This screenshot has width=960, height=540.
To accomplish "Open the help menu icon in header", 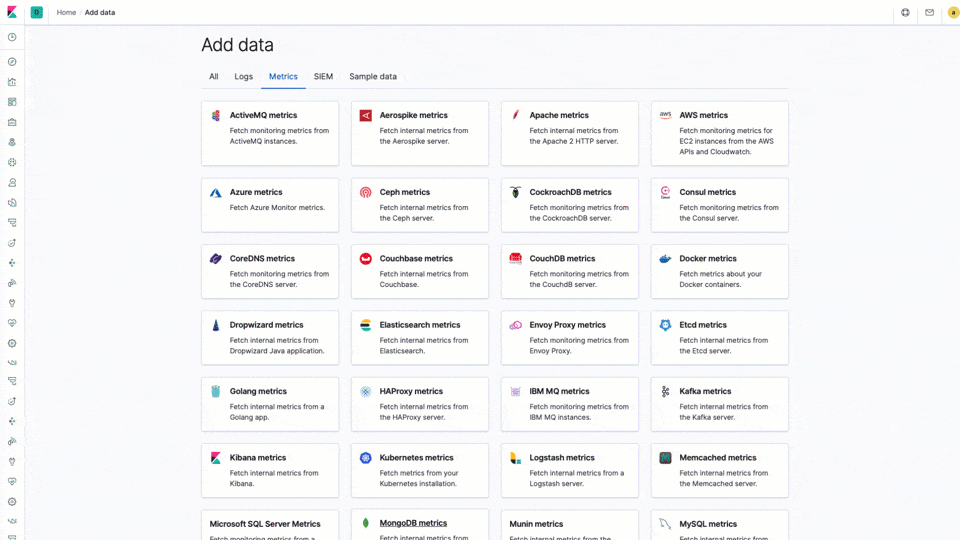I will coord(905,12).
